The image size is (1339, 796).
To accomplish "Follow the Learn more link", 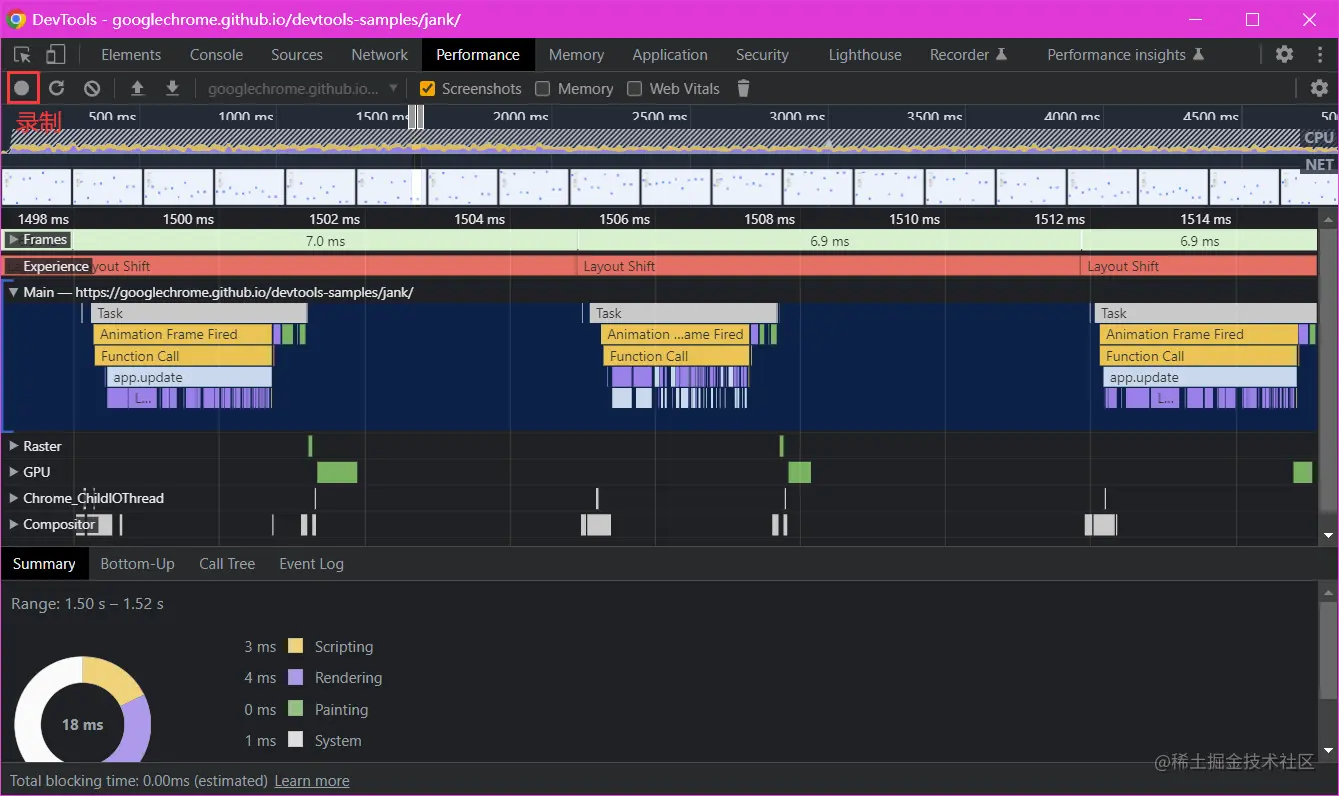I will click(x=312, y=781).
